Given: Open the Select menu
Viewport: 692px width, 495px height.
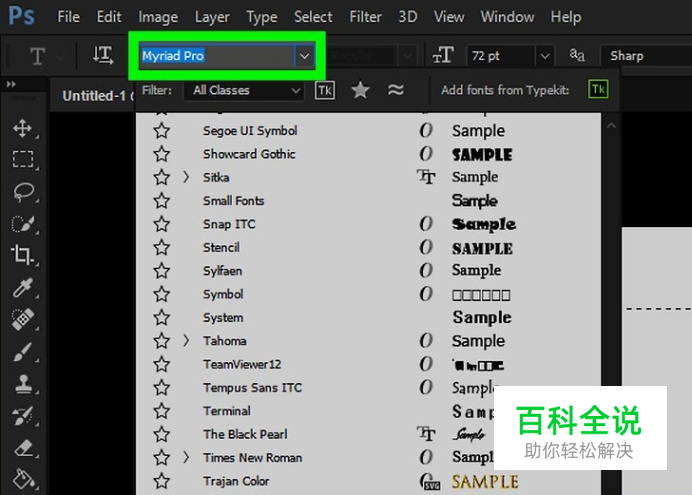Looking at the screenshot, I should [313, 17].
